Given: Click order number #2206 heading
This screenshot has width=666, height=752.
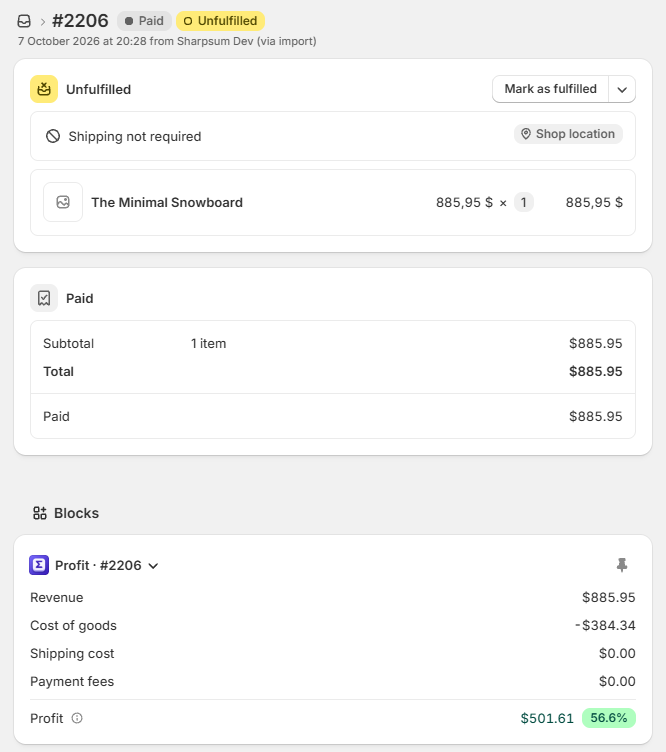Looking at the screenshot, I should pyautogui.click(x=80, y=21).
